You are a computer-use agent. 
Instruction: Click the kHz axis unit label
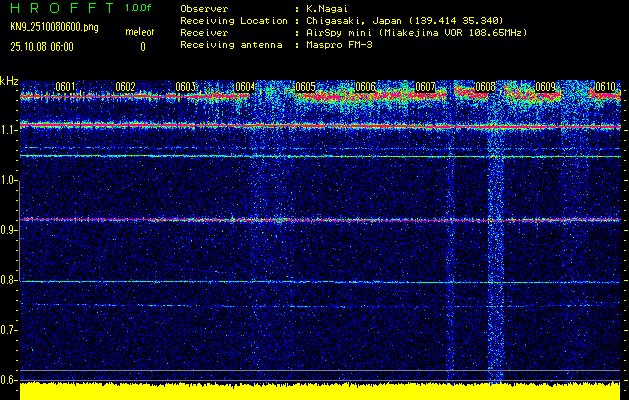10,80
